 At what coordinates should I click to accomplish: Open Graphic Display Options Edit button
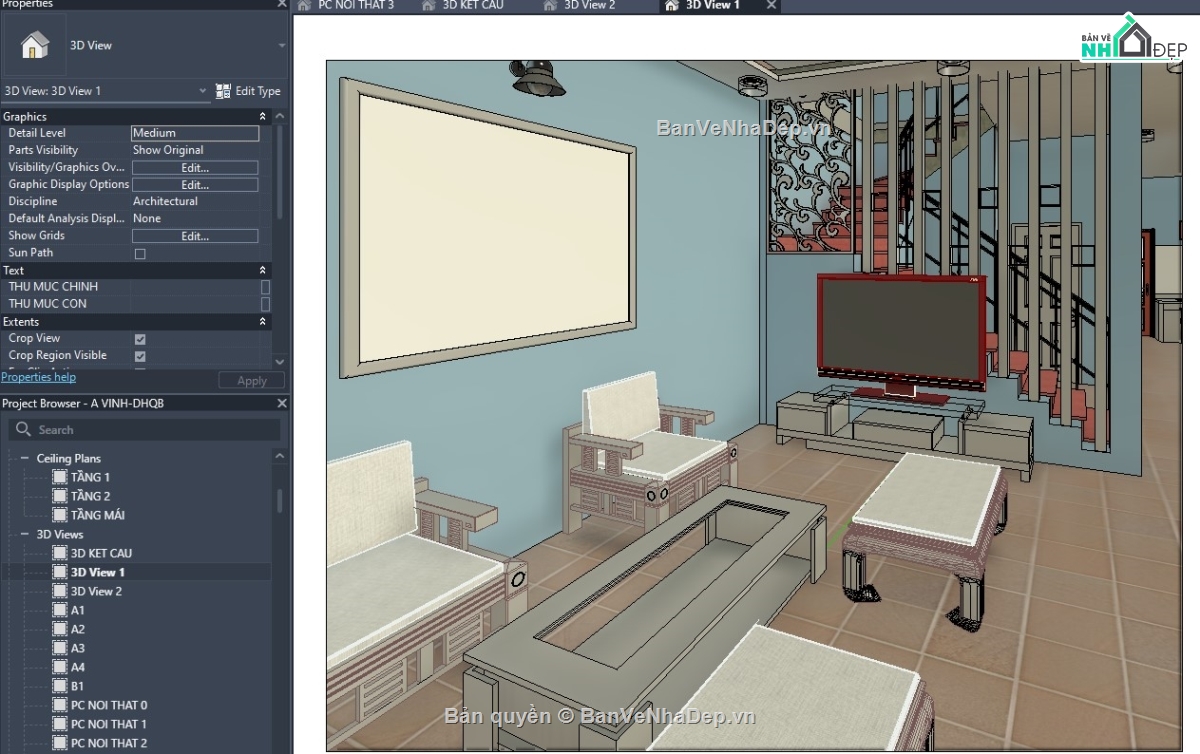click(195, 185)
